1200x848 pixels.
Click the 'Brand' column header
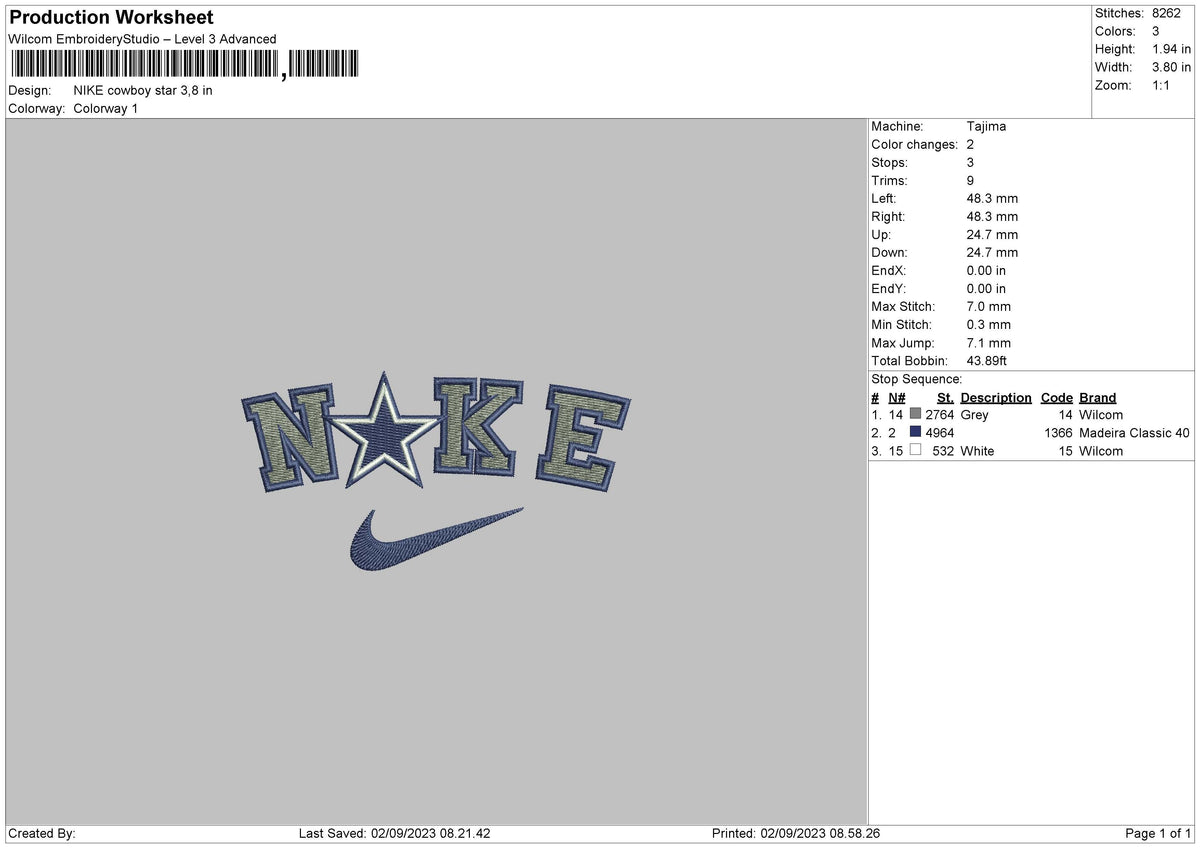click(1098, 398)
